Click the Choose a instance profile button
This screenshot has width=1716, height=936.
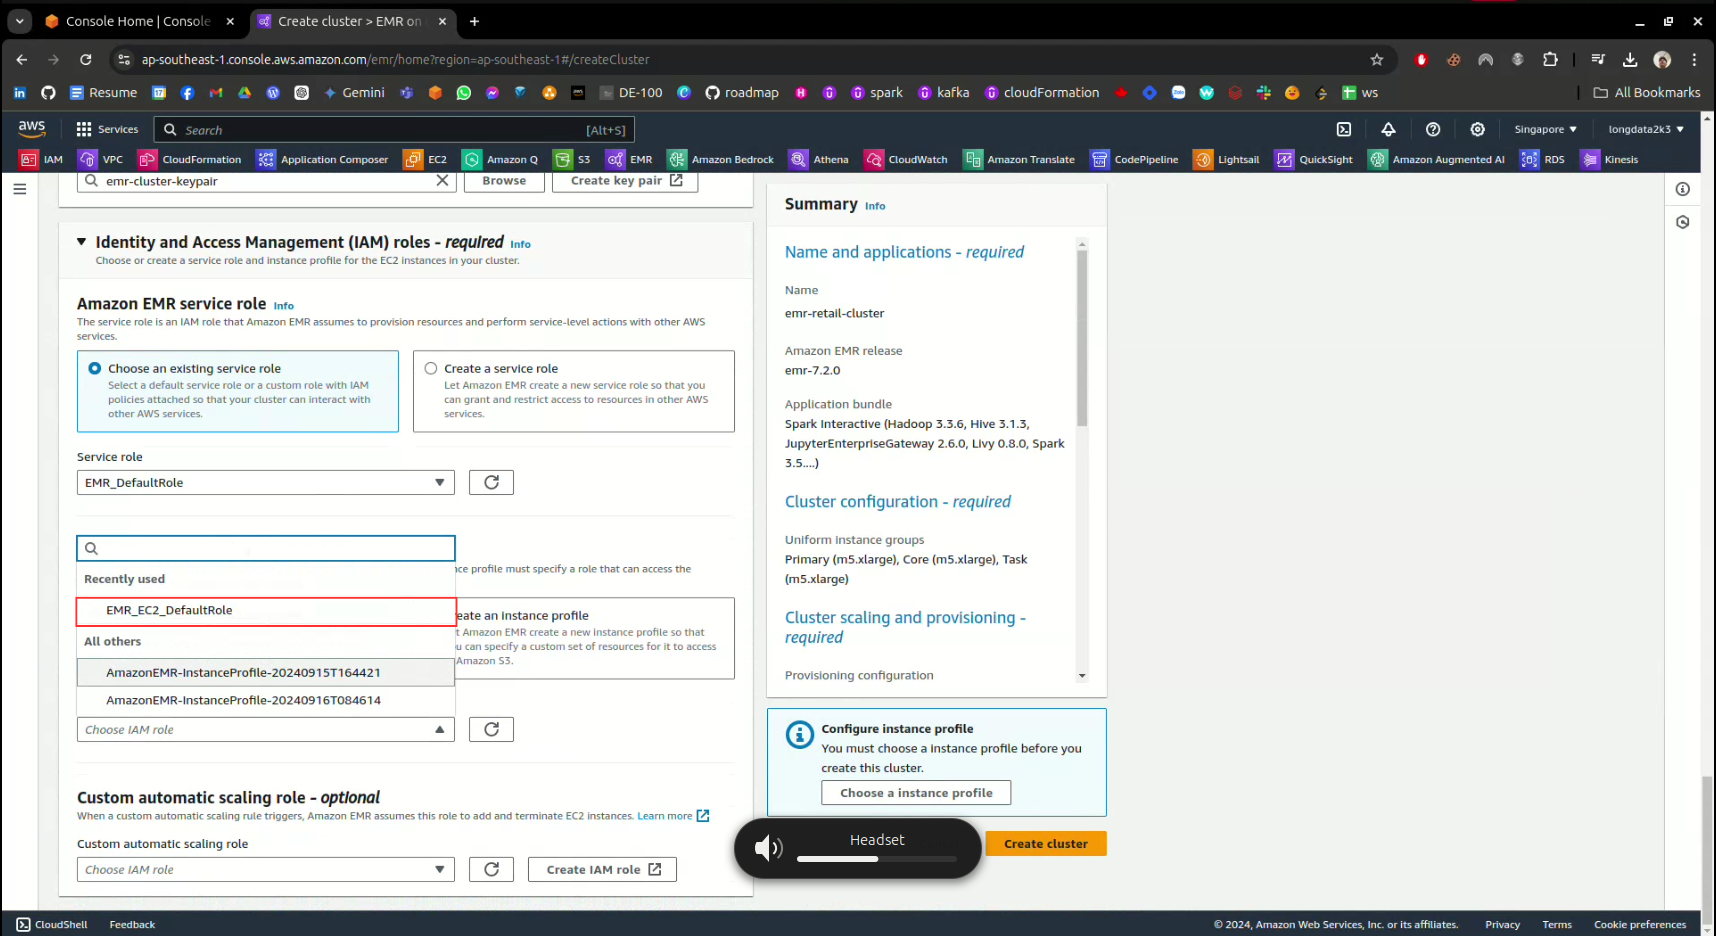(915, 793)
